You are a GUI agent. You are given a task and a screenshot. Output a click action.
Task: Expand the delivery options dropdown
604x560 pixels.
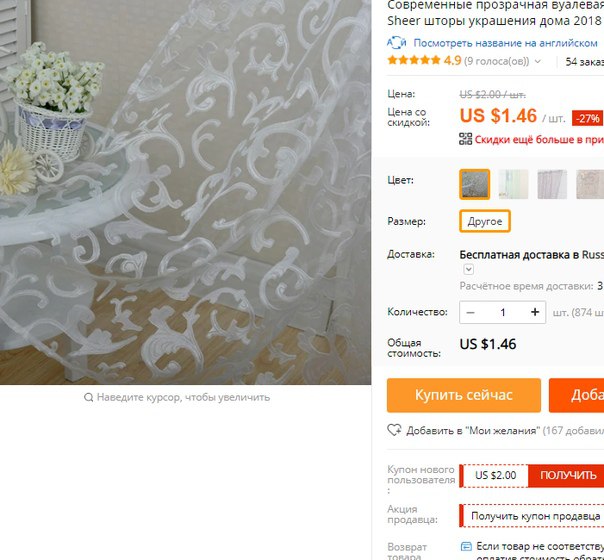(x=468, y=269)
